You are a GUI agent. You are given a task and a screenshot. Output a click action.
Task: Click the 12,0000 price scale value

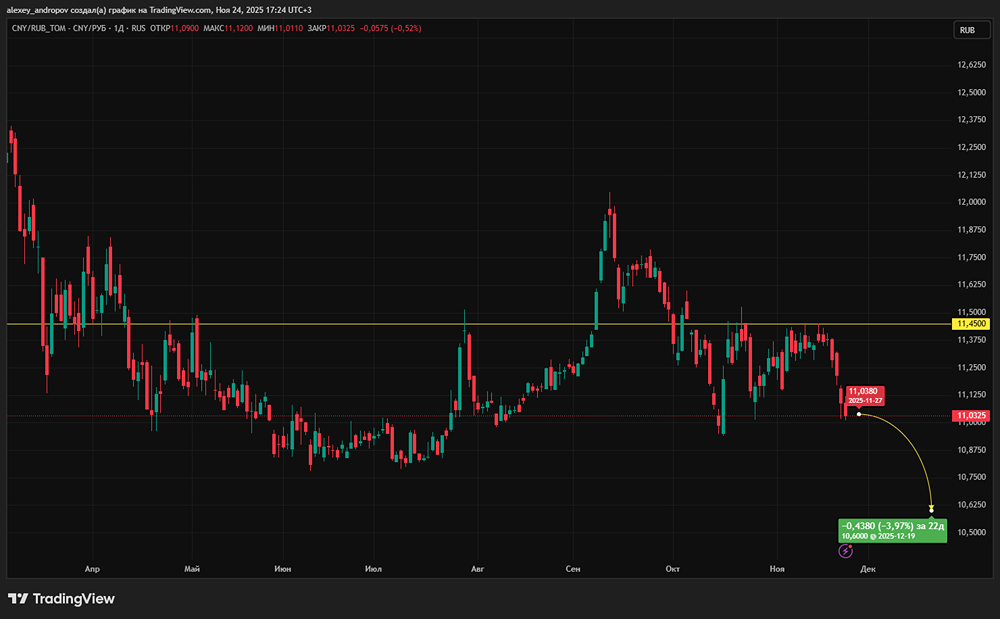click(x=971, y=202)
